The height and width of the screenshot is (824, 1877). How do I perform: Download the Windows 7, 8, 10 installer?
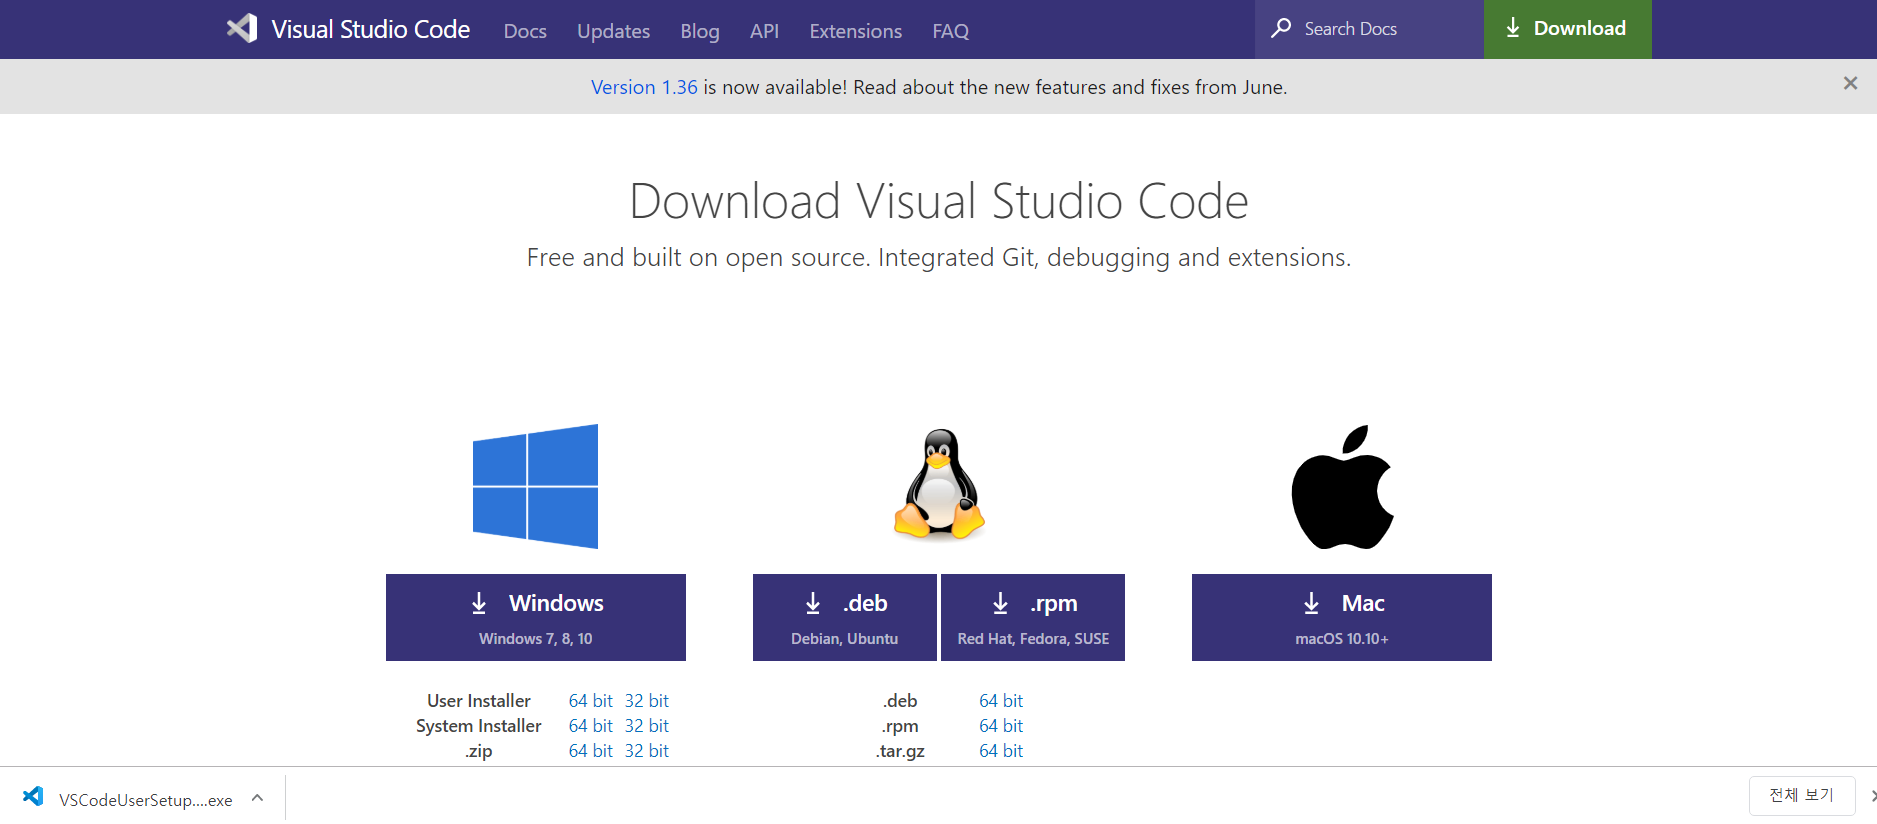coord(536,617)
